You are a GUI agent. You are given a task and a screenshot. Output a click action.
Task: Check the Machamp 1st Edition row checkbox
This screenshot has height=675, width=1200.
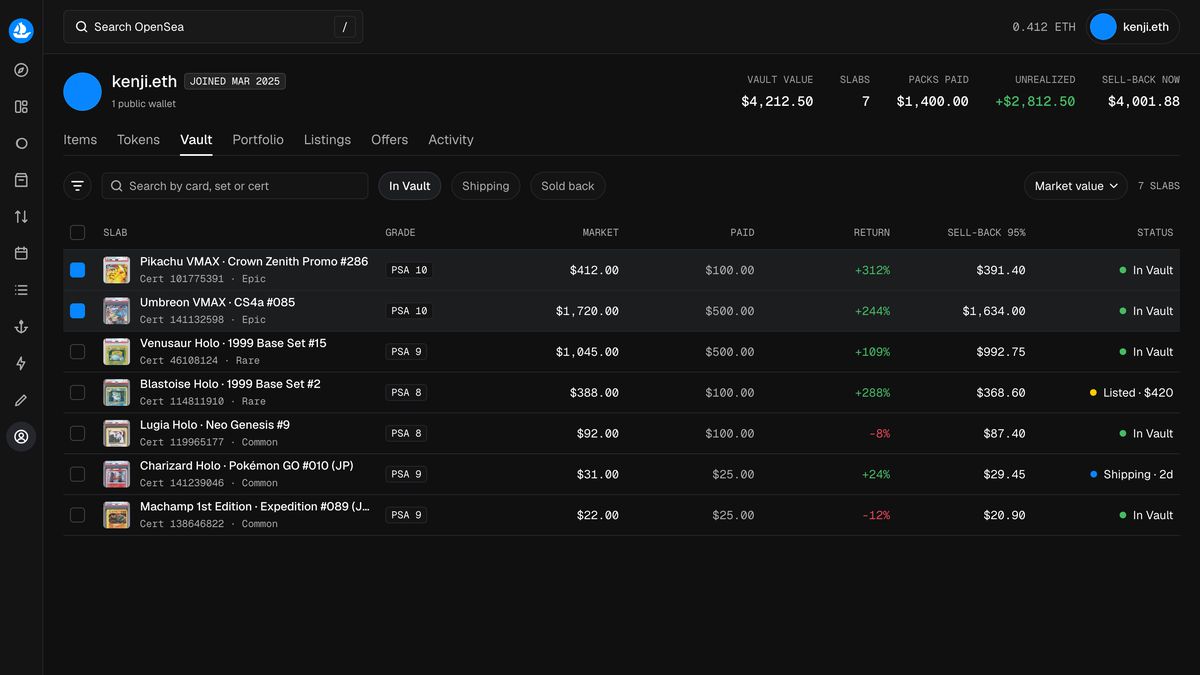point(77,515)
